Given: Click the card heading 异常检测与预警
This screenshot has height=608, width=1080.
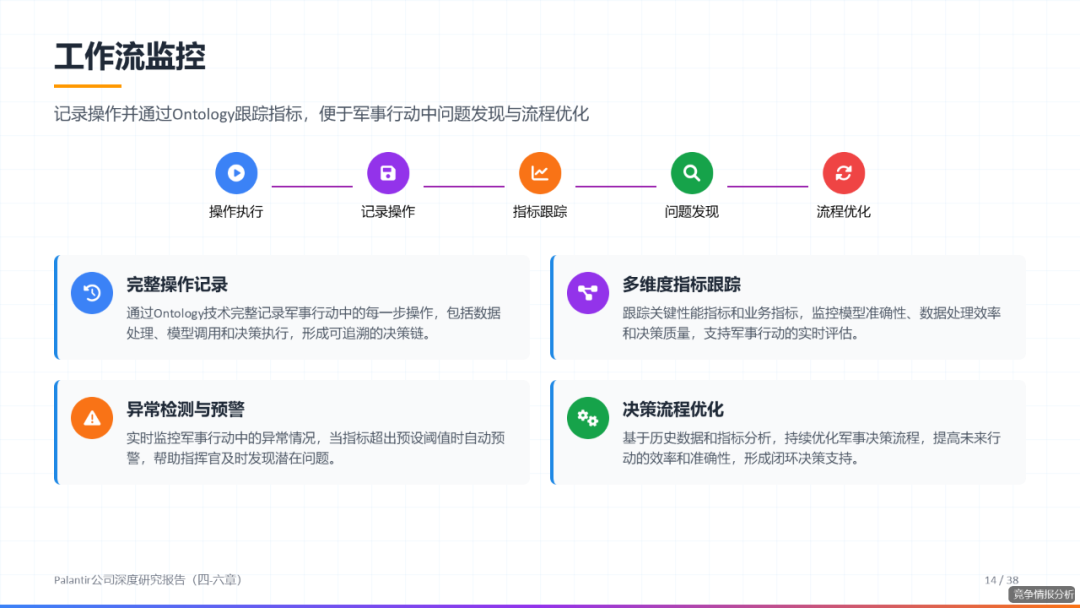Looking at the screenshot, I should [185, 410].
